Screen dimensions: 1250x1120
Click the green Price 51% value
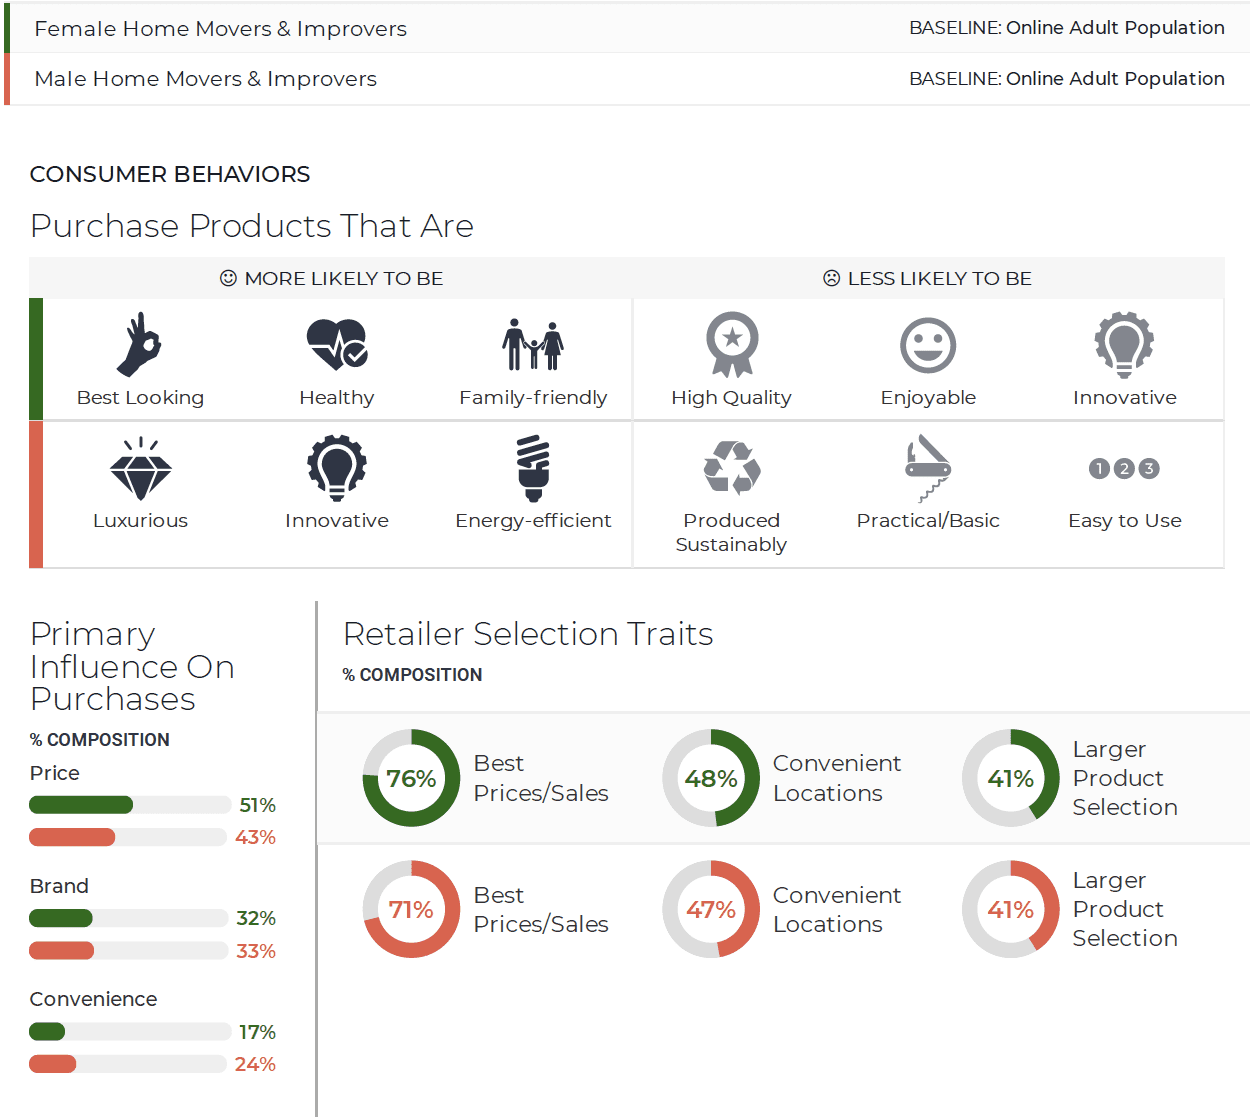coord(257,805)
